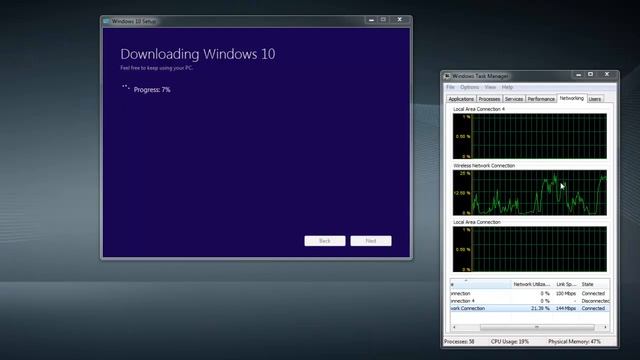Click the left scroll arrow in adapter list
The width and height of the screenshot is (640, 360).
454,327
